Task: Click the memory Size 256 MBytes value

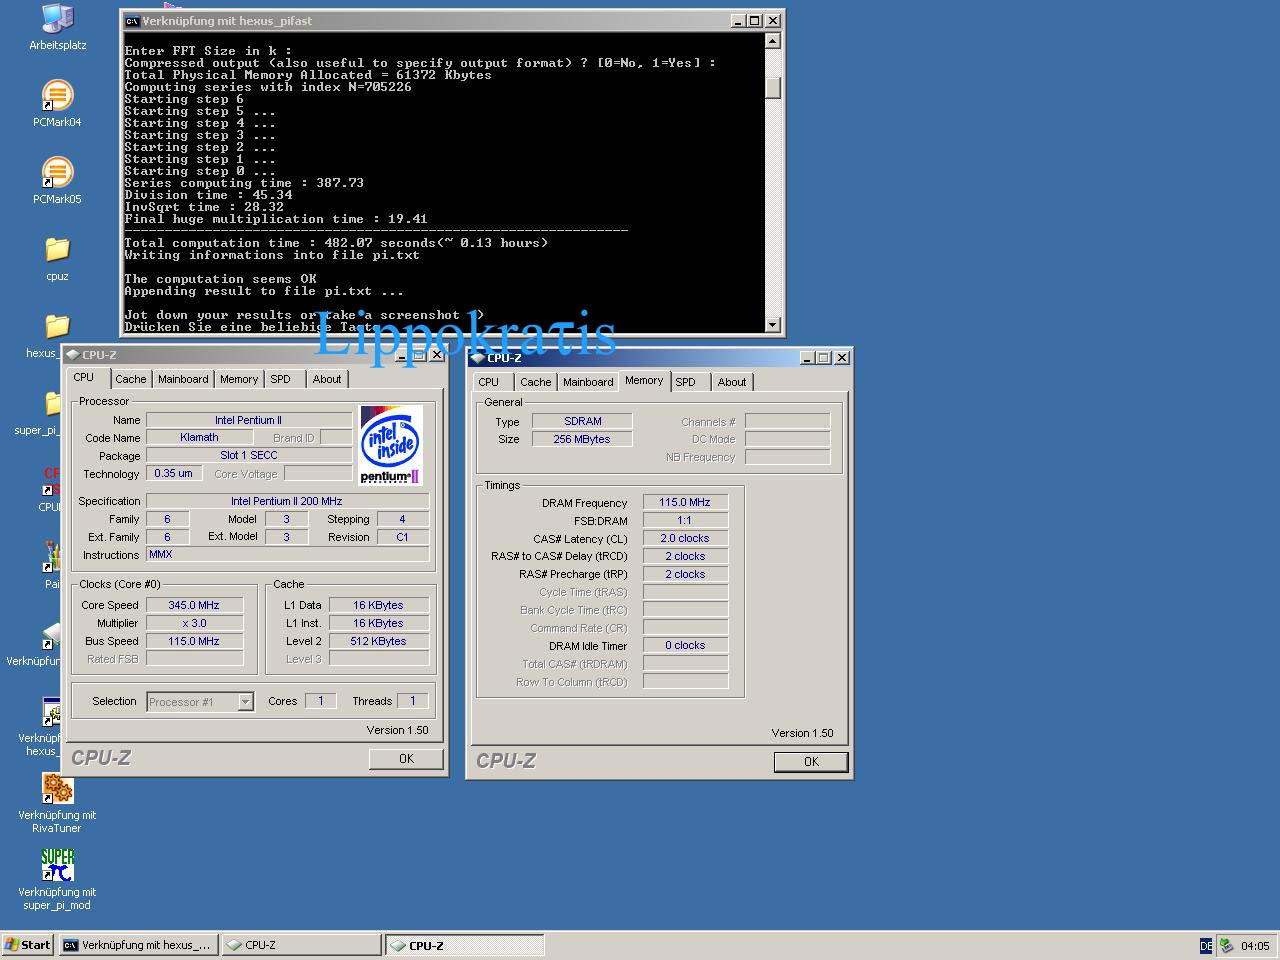Action: tap(582, 439)
